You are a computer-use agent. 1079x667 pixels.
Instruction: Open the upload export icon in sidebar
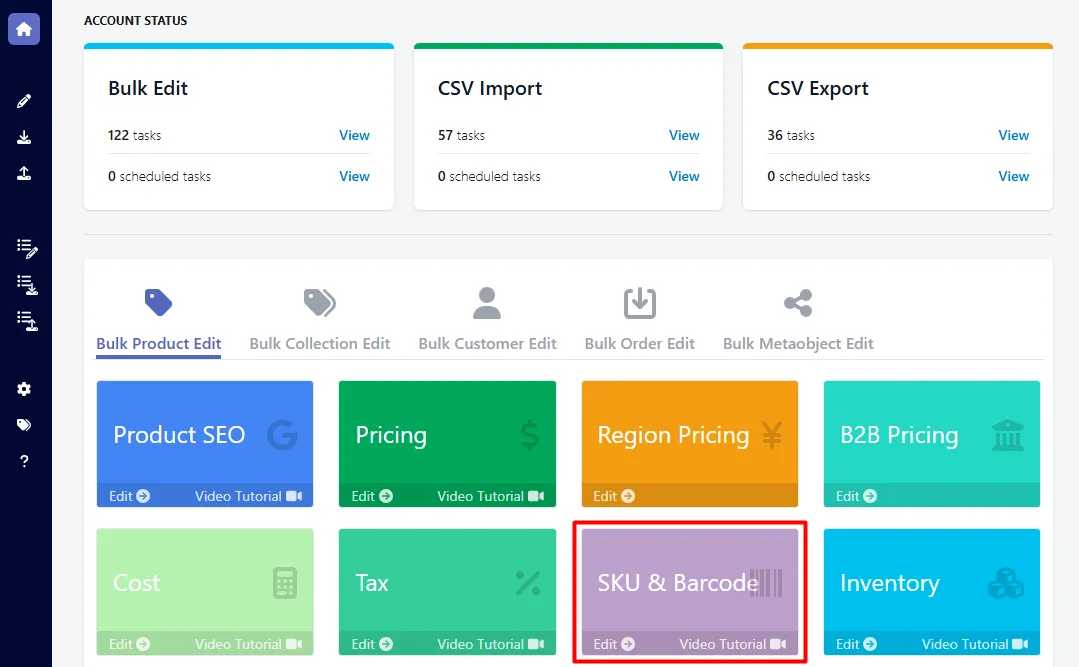[x=24, y=173]
